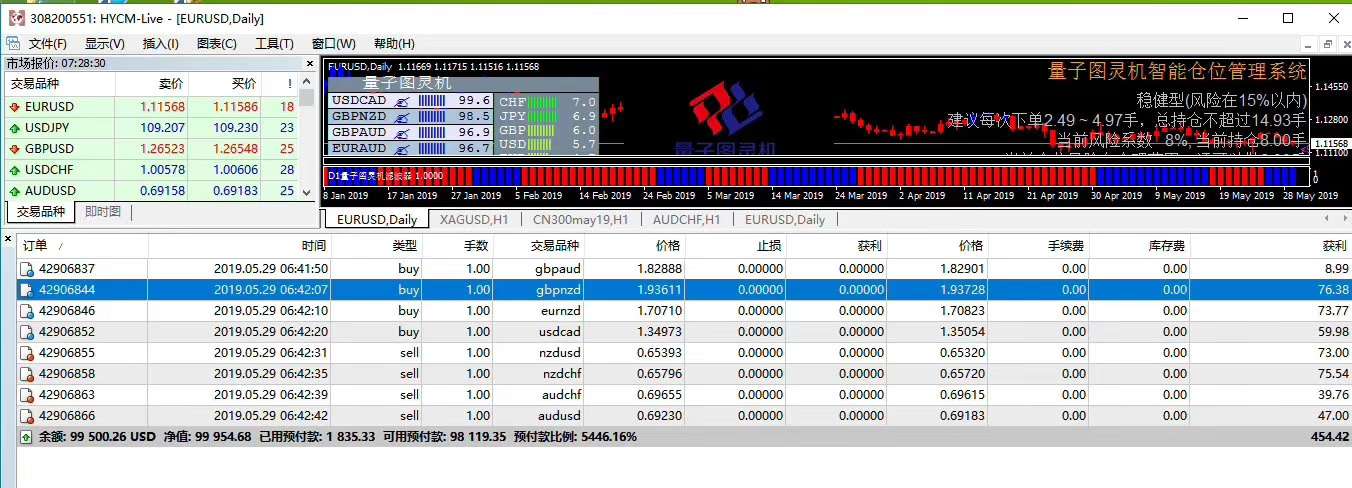Click the 库存费 column header
Image resolution: width=1352 pixels, height=488 pixels.
coord(1140,246)
